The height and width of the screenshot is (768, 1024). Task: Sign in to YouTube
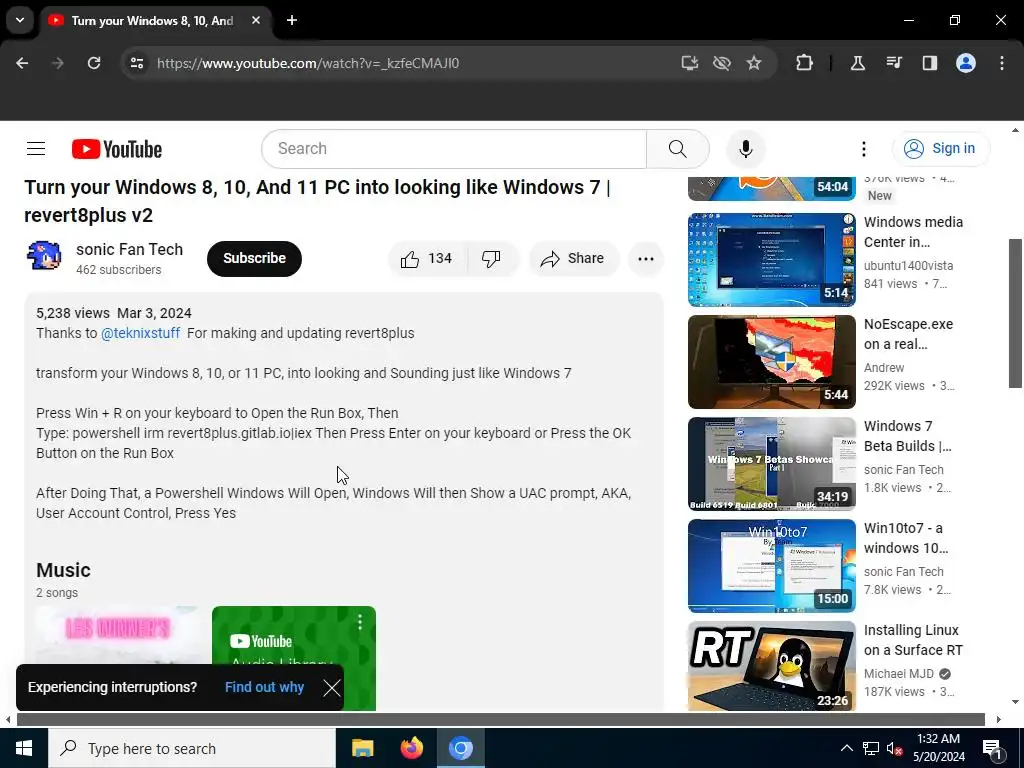click(940, 149)
